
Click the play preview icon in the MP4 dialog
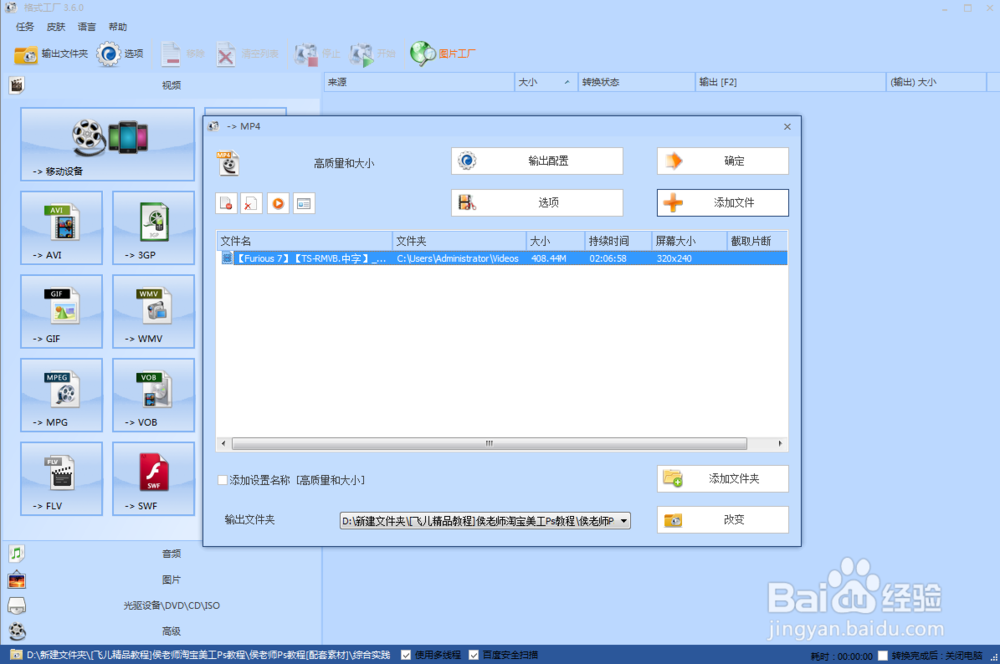tap(278, 203)
